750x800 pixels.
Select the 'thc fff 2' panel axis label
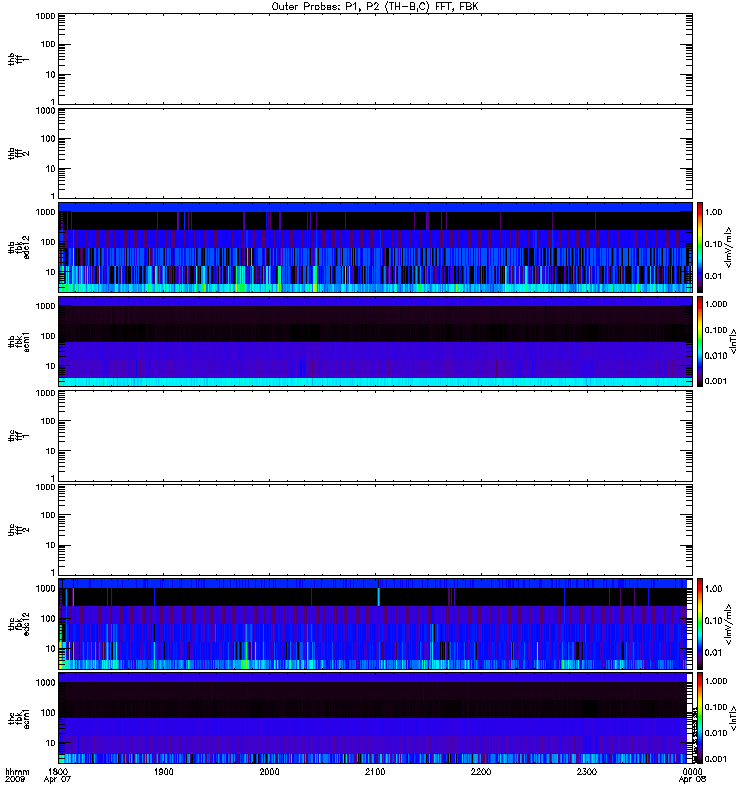(x=18, y=530)
